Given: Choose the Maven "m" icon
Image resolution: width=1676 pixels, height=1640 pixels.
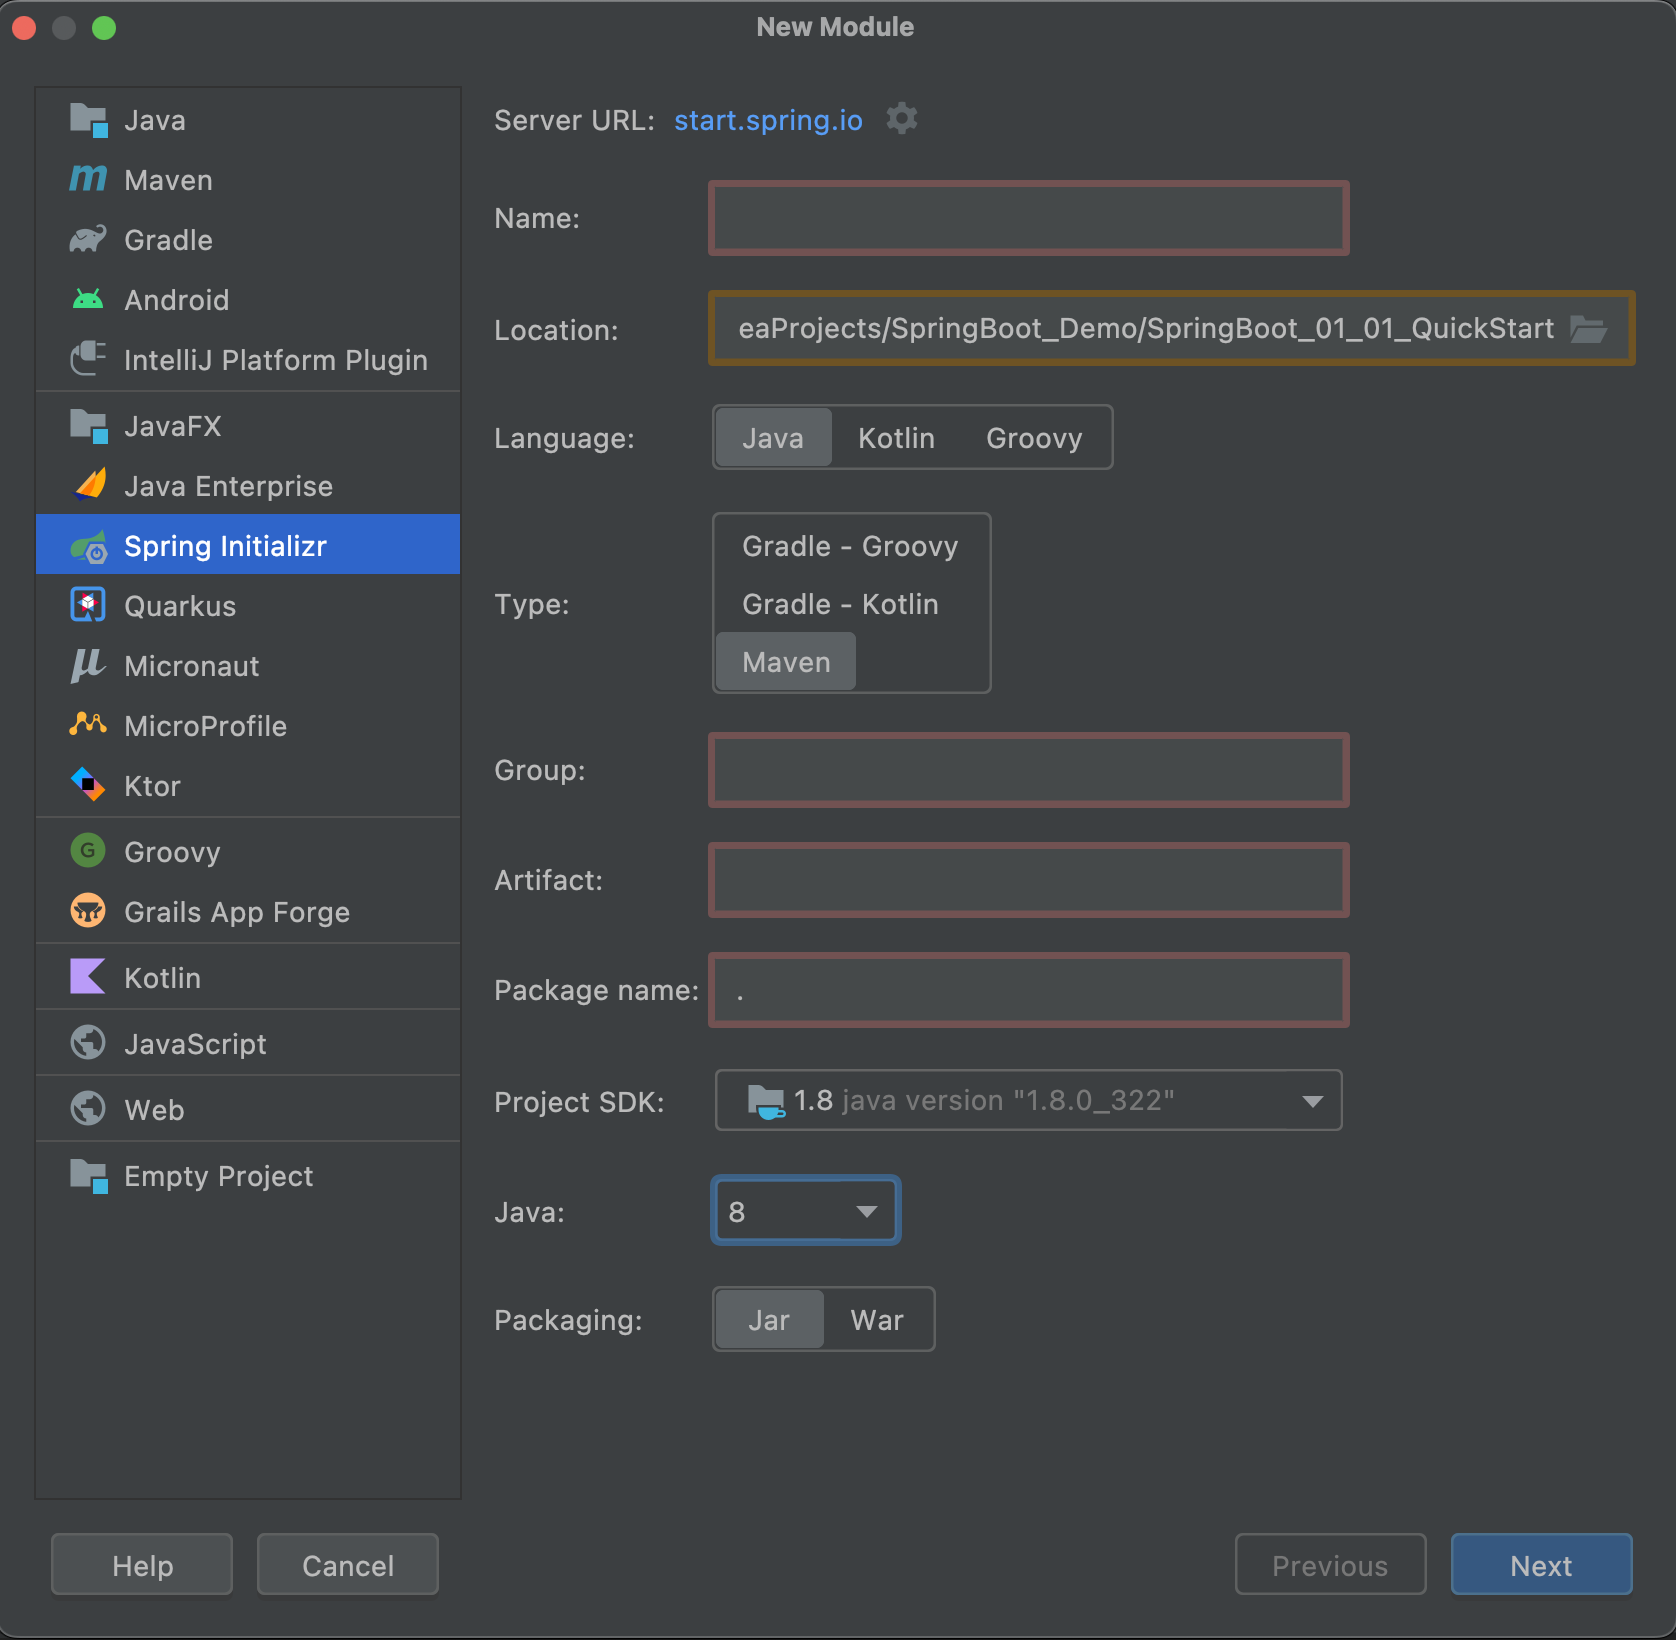Looking at the screenshot, I should click(88, 179).
